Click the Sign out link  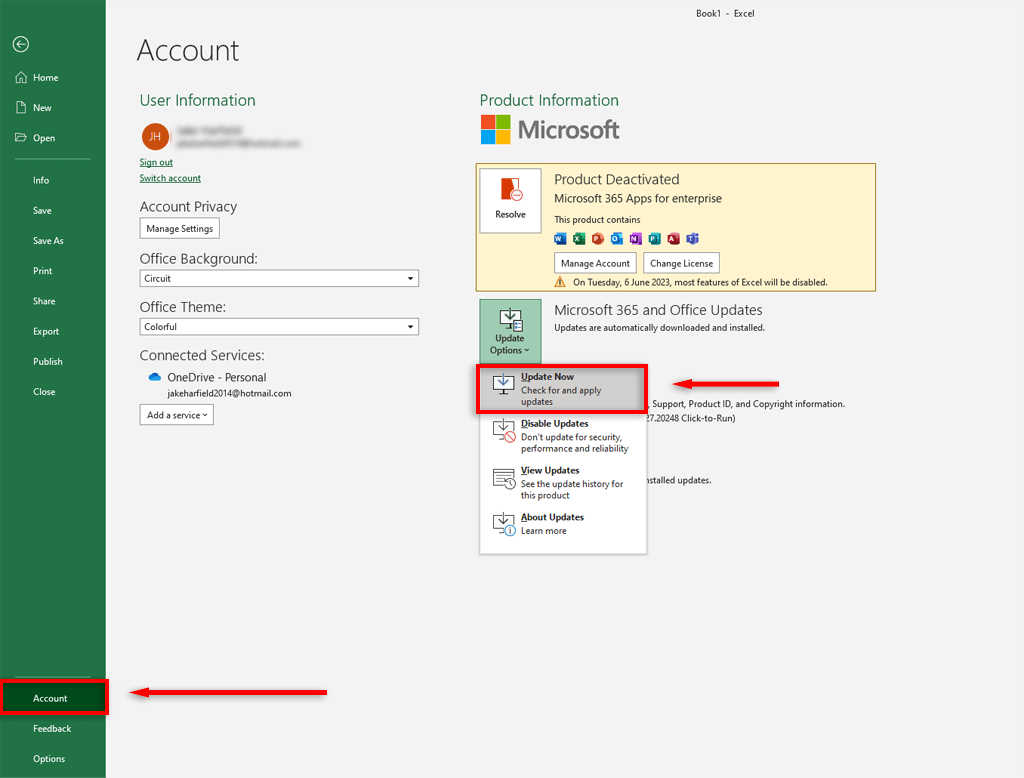point(156,162)
